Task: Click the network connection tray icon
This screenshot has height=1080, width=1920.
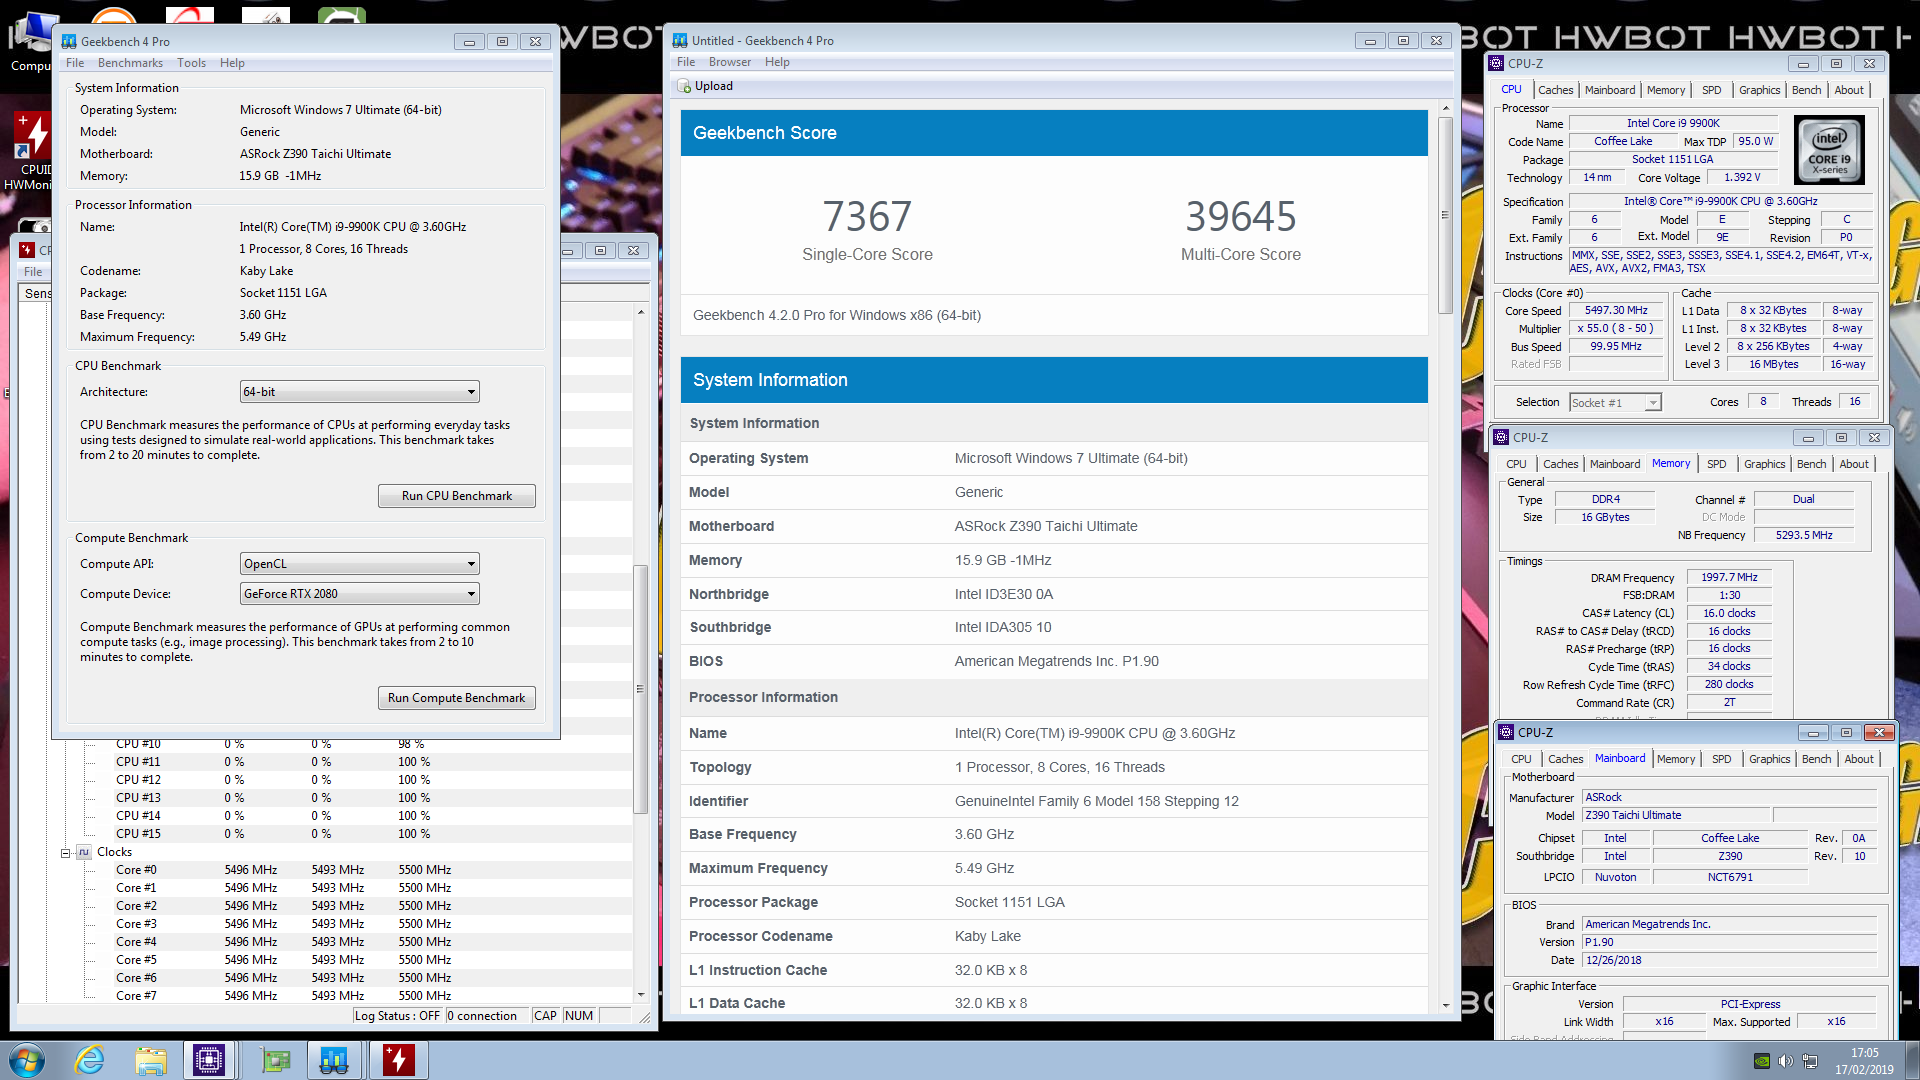Action: tap(1810, 1061)
